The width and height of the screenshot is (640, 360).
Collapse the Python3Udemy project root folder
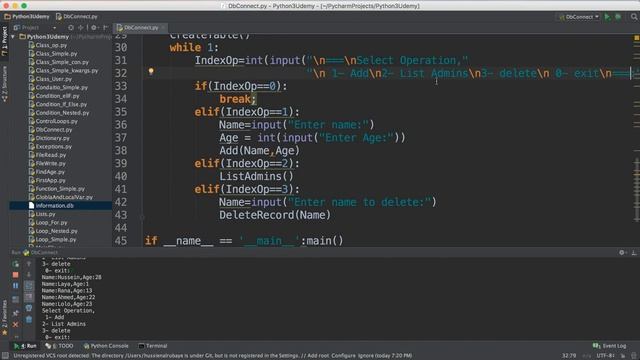[13, 37]
